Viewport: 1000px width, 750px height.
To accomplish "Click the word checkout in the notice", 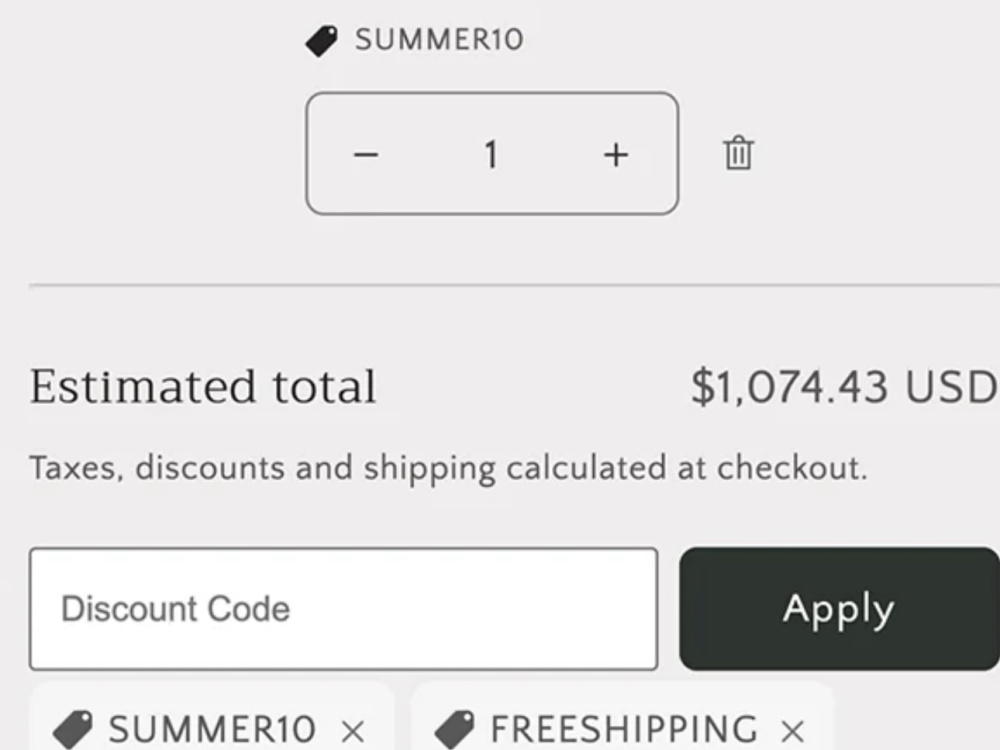I will tap(792, 467).
